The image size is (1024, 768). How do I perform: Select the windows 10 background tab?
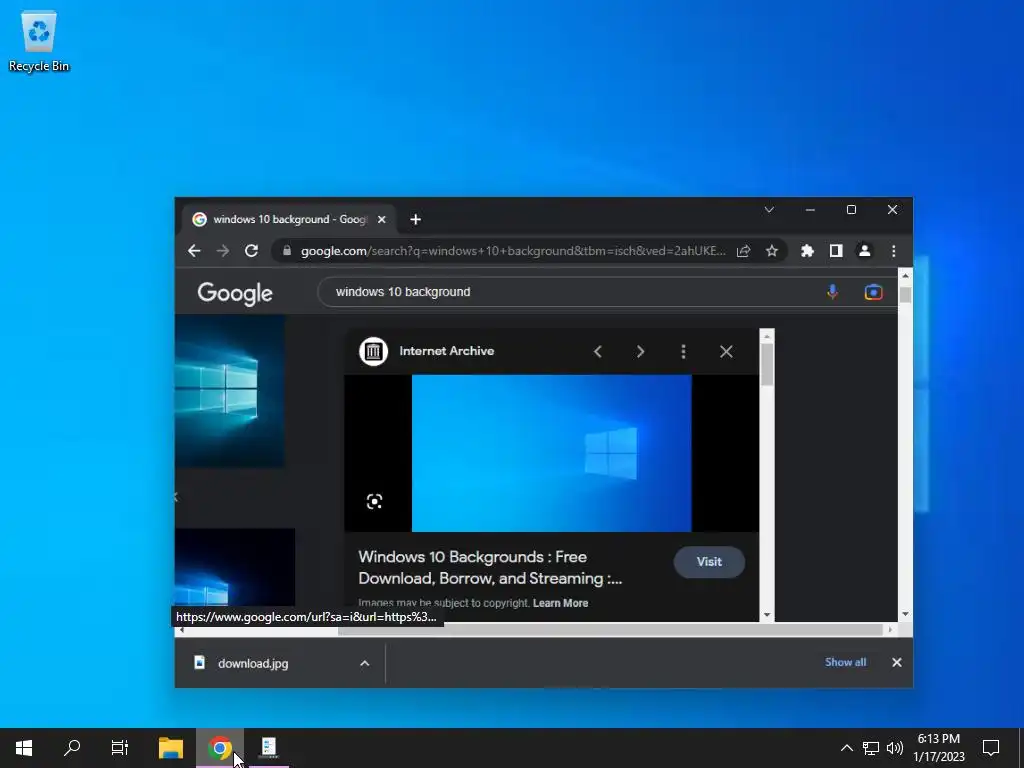point(288,219)
